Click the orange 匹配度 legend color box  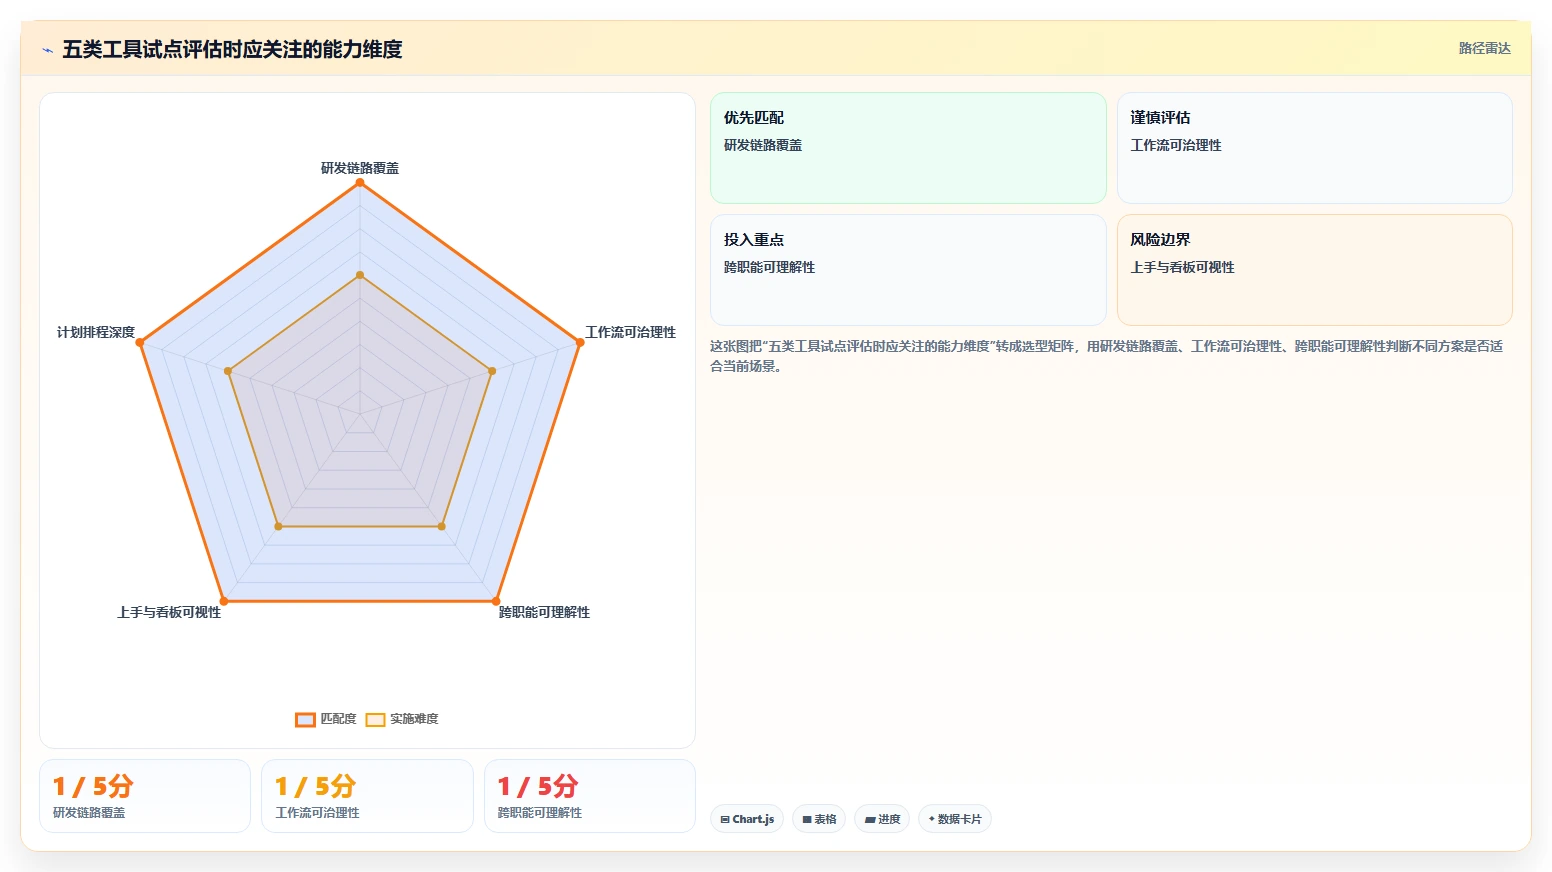[305, 719]
